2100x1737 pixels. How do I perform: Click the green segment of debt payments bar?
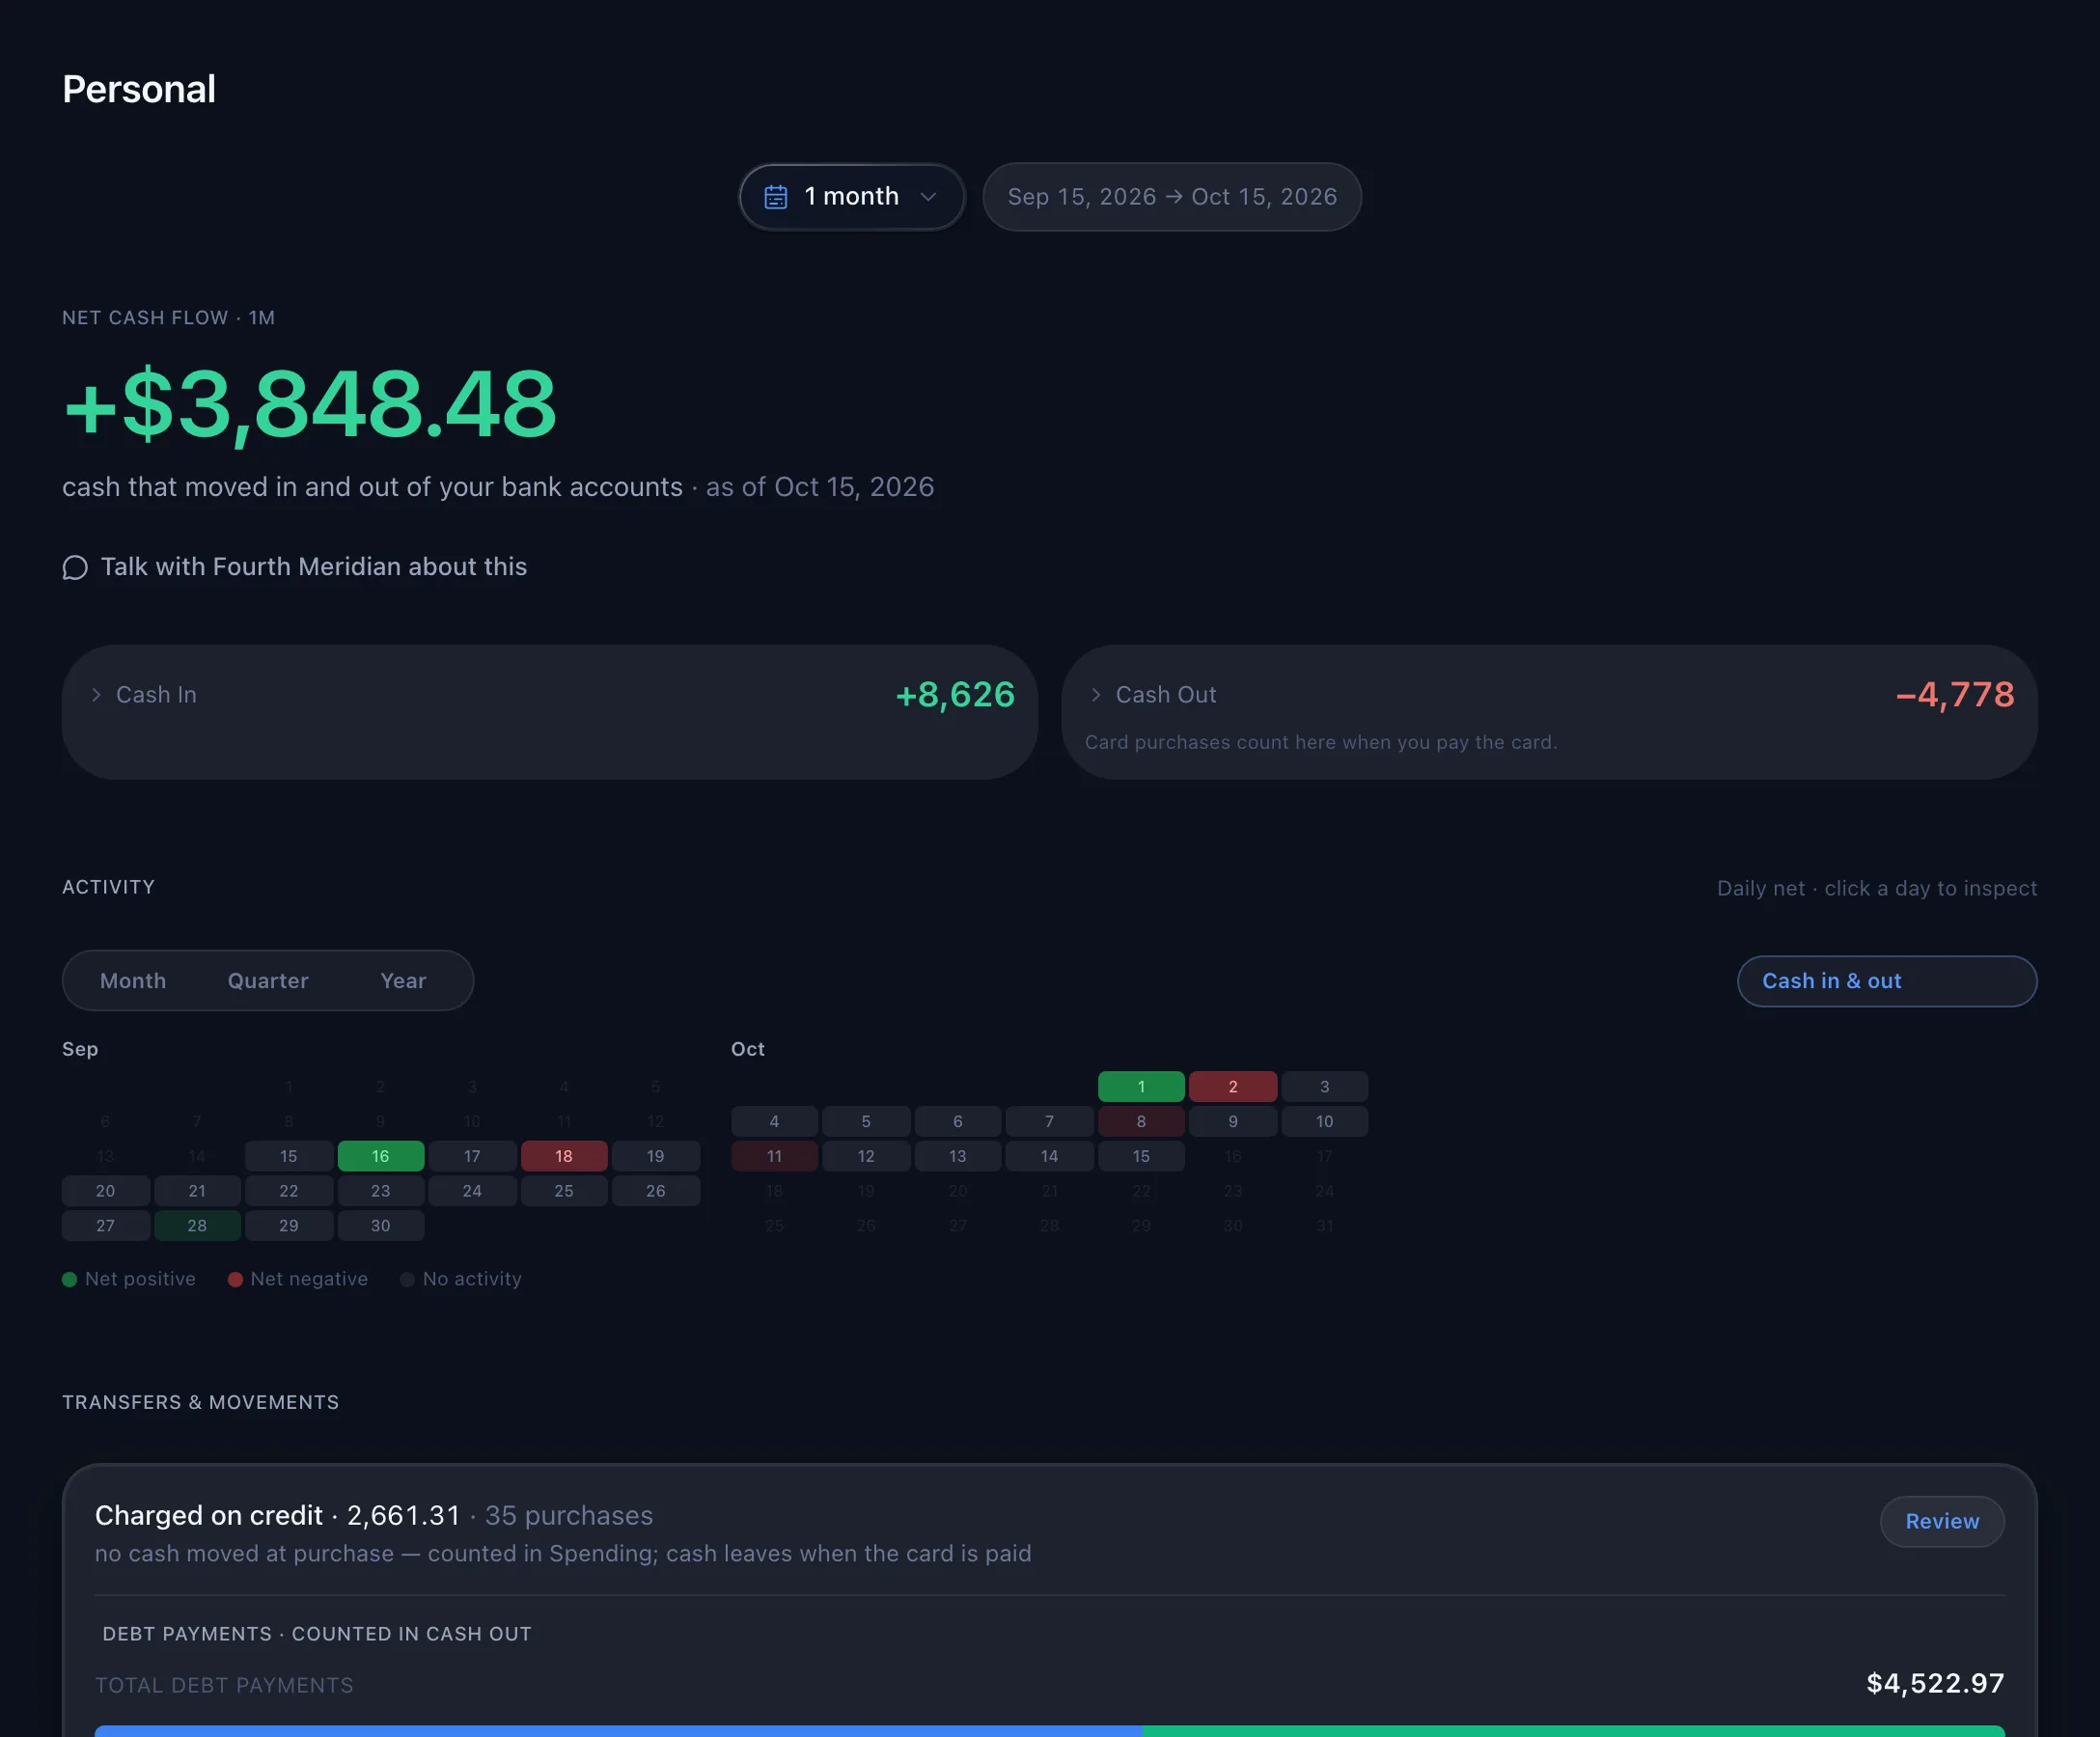coord(1574,1731)
